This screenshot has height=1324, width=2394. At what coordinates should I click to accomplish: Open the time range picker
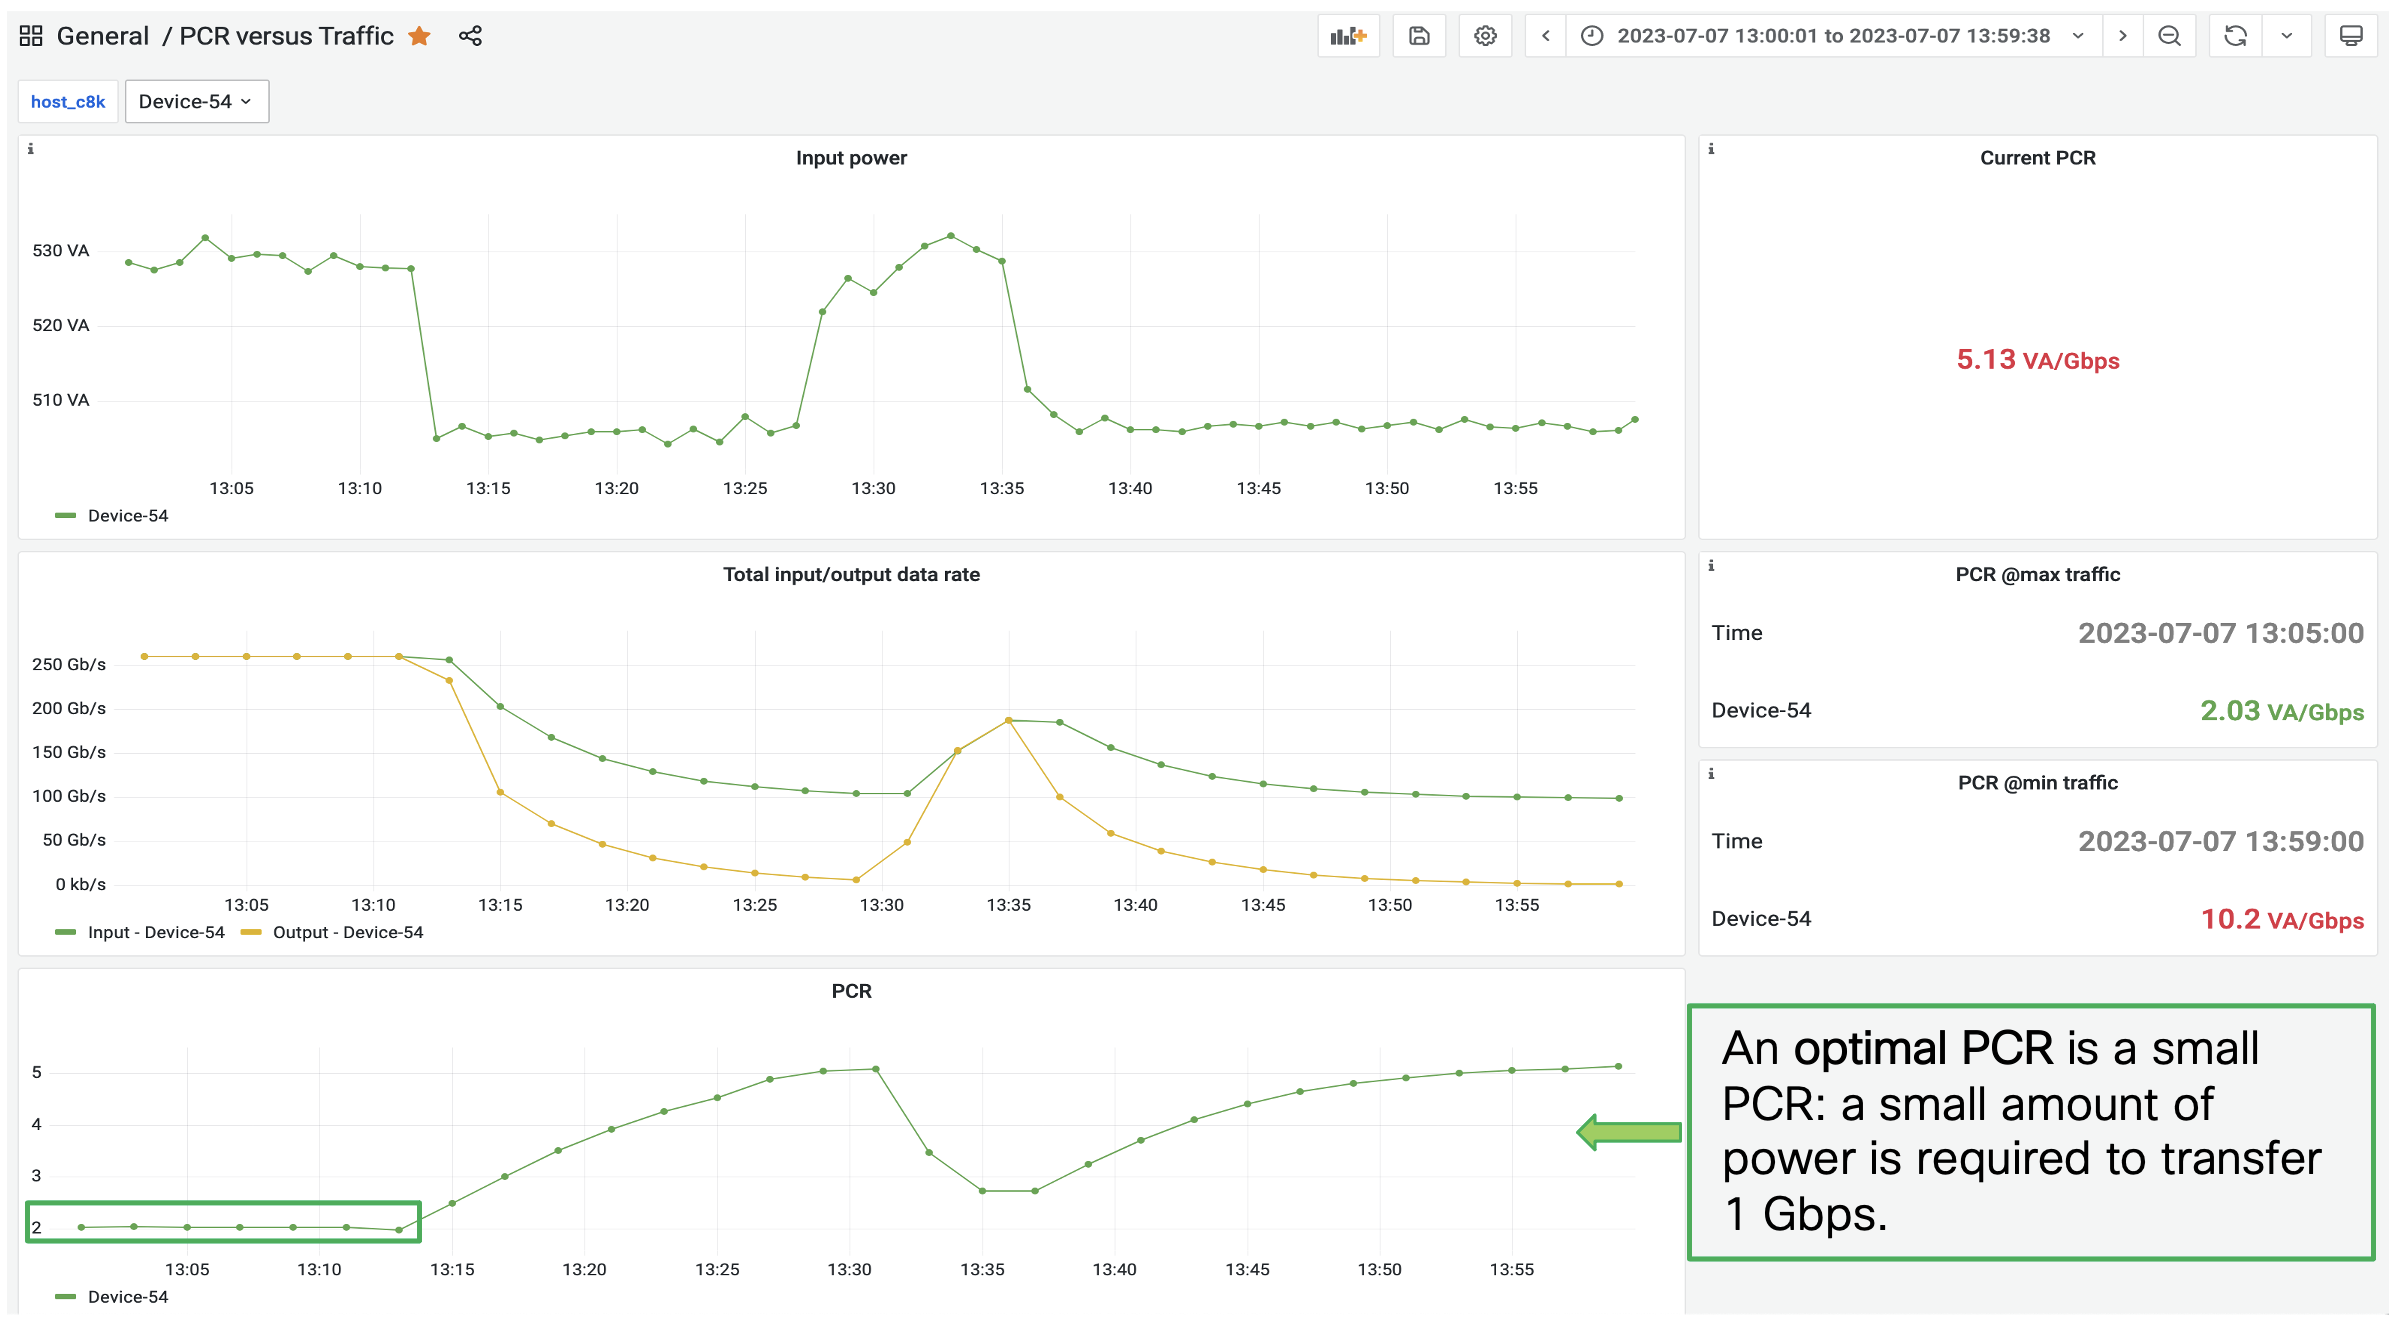1833,36
